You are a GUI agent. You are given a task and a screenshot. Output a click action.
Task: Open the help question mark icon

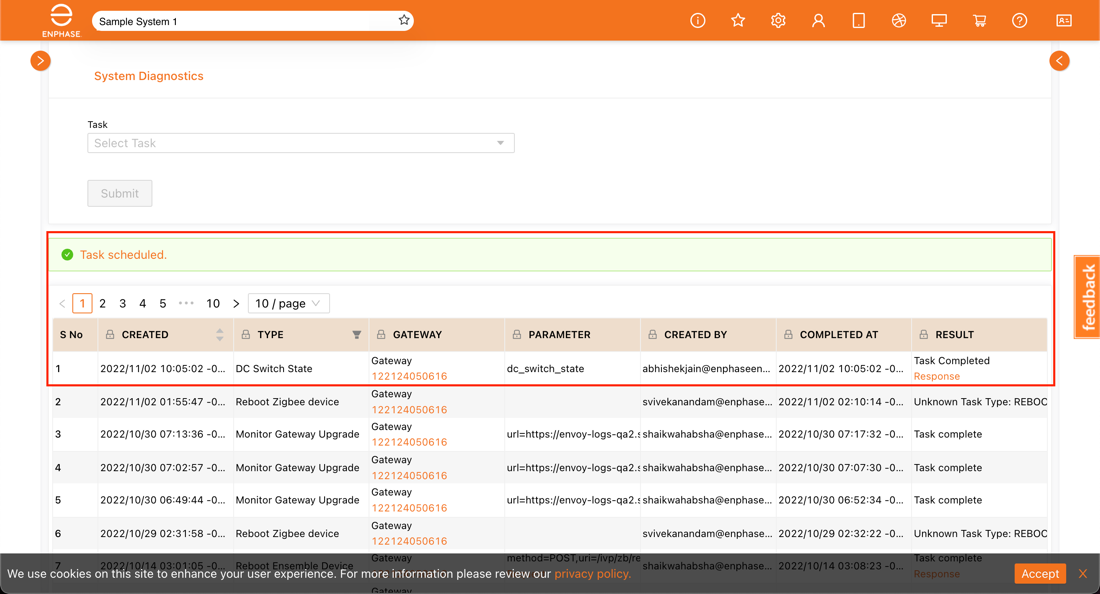pyautogui.click(x=1018, y=20)
